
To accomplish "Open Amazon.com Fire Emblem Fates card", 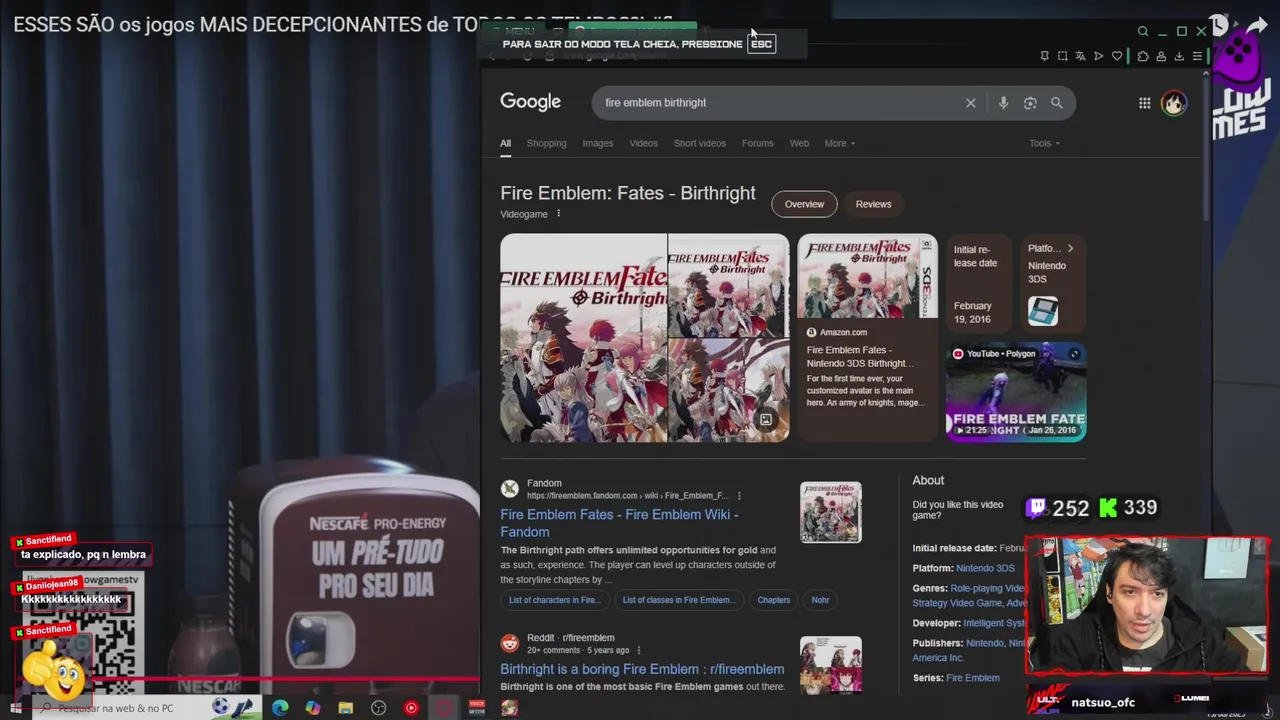I will tap(867, 338).
